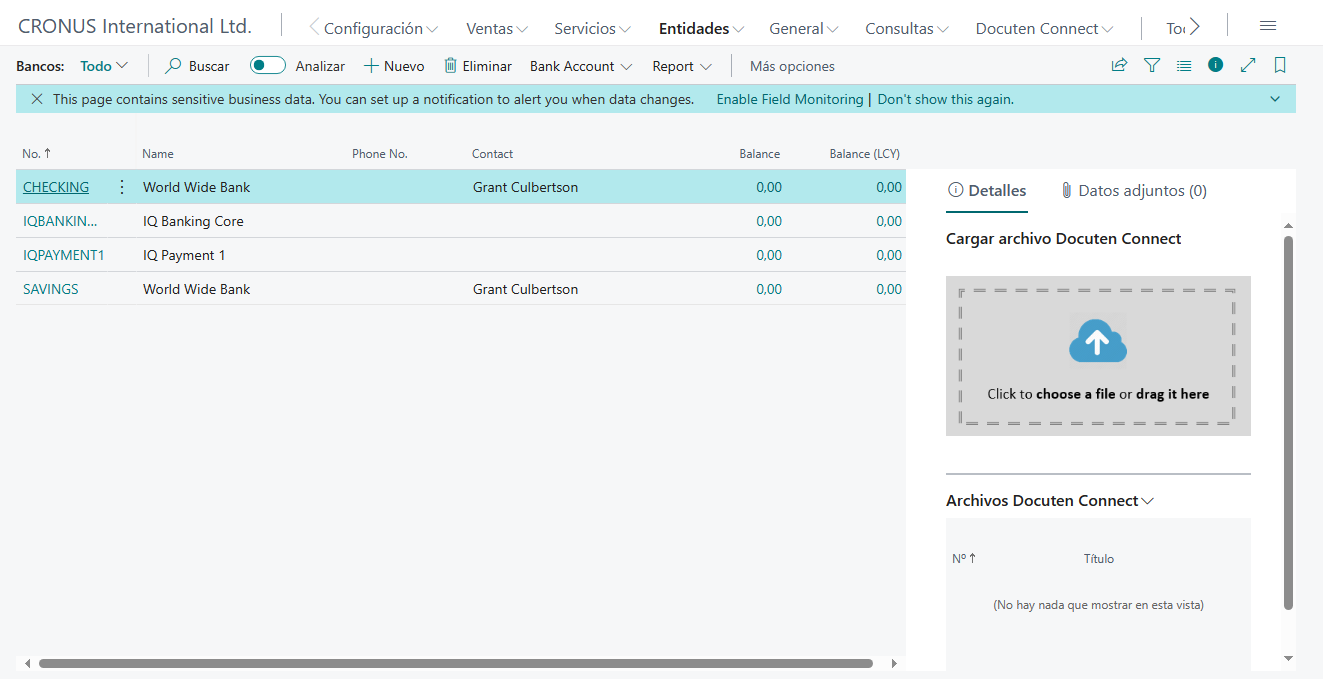Image resolution: width=1323 pixels, height=679 pixels.
Task: Click the Nuevo button
Action: pyautogui.click(x=394, y=66)
